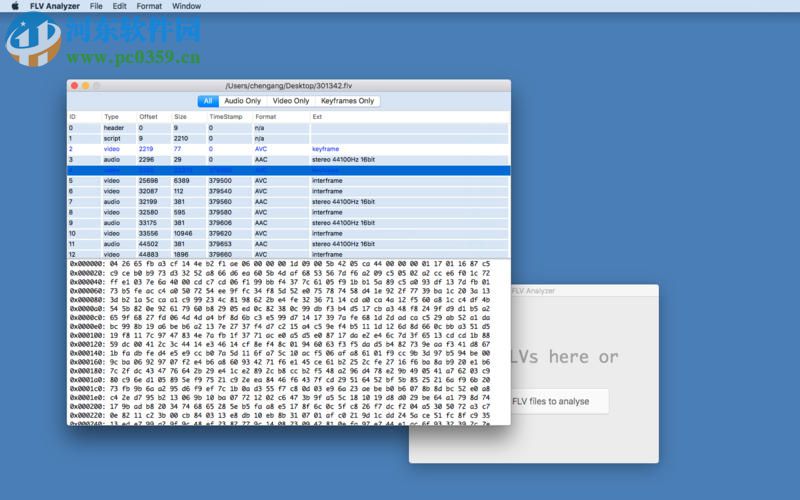Minimize the 301342.flv window
This screenshot has height=500, width=800.
pyautogui.click(x=86, y=86)
